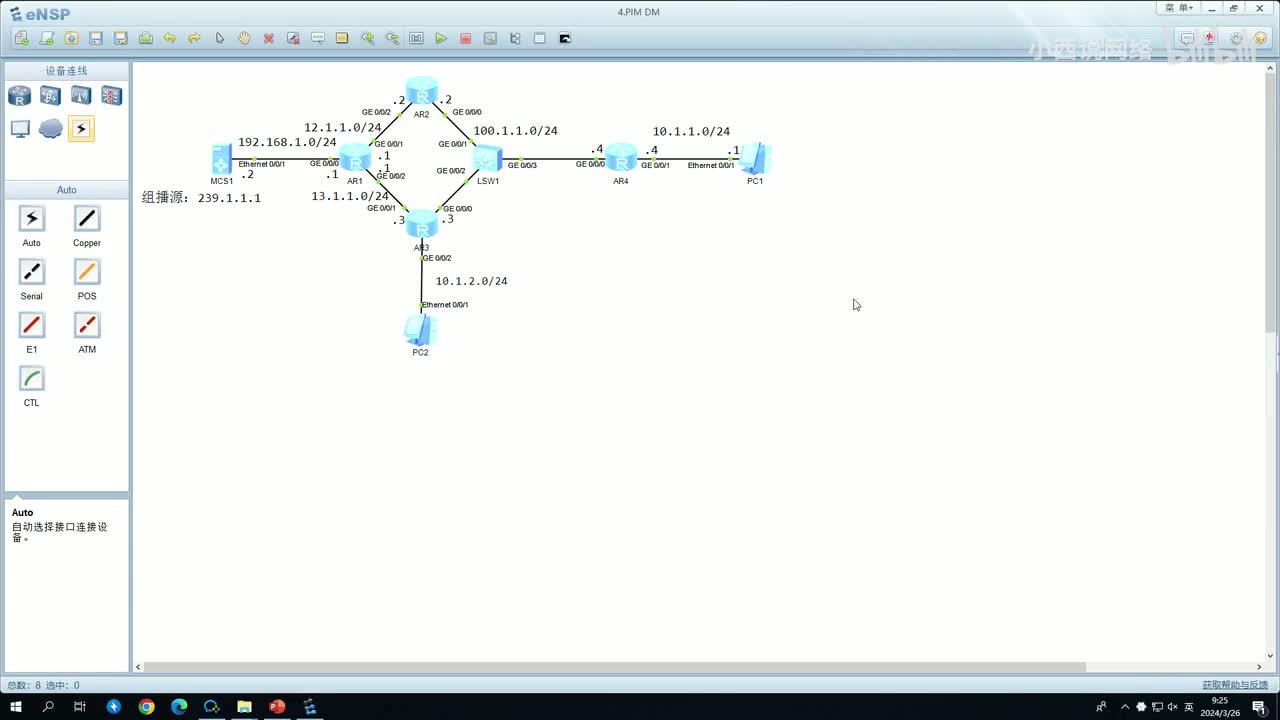The image size is (1280, 720).
Task: Open the black CLI console toolbar icon
Action: pos(565,38)
